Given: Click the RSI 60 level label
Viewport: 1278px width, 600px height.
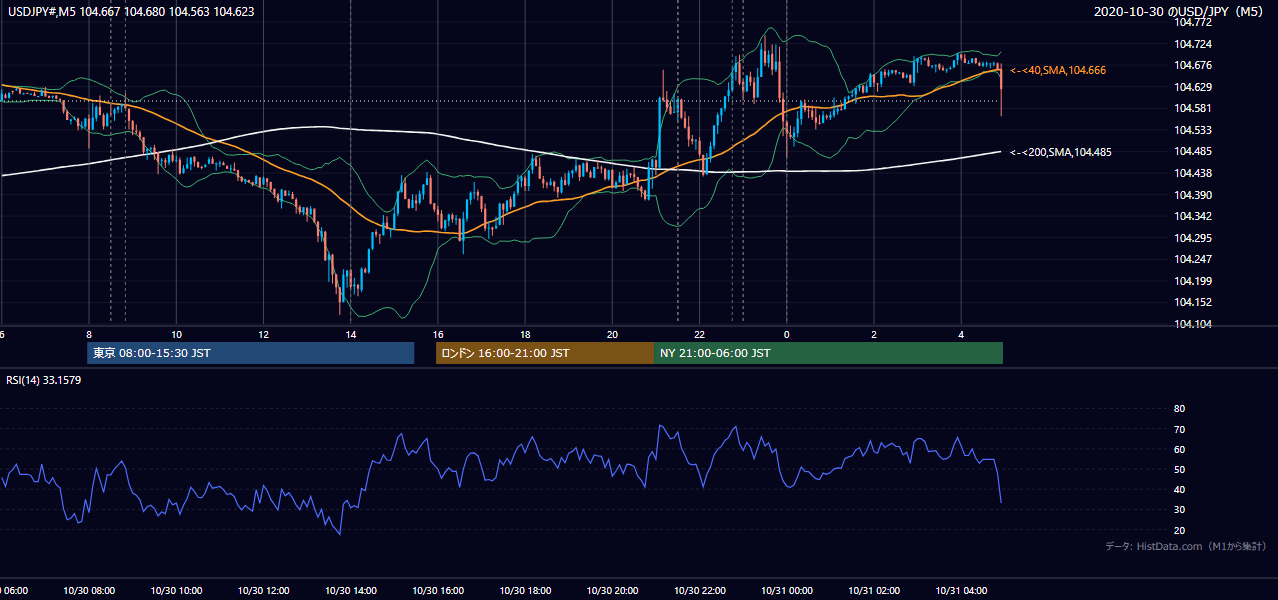Looking at the screenshot, I should pos(1179,449).
